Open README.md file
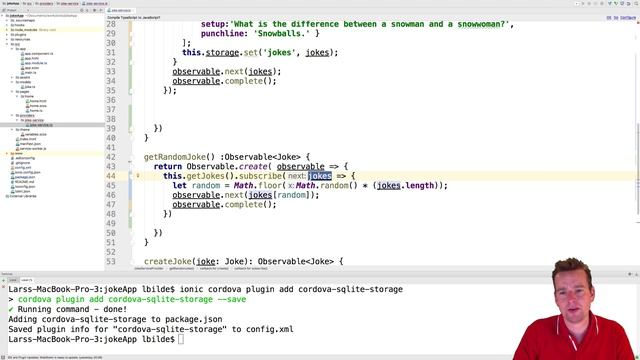Image resolution: width=640 pixels, height=360 pixels. tap(22, 182)
